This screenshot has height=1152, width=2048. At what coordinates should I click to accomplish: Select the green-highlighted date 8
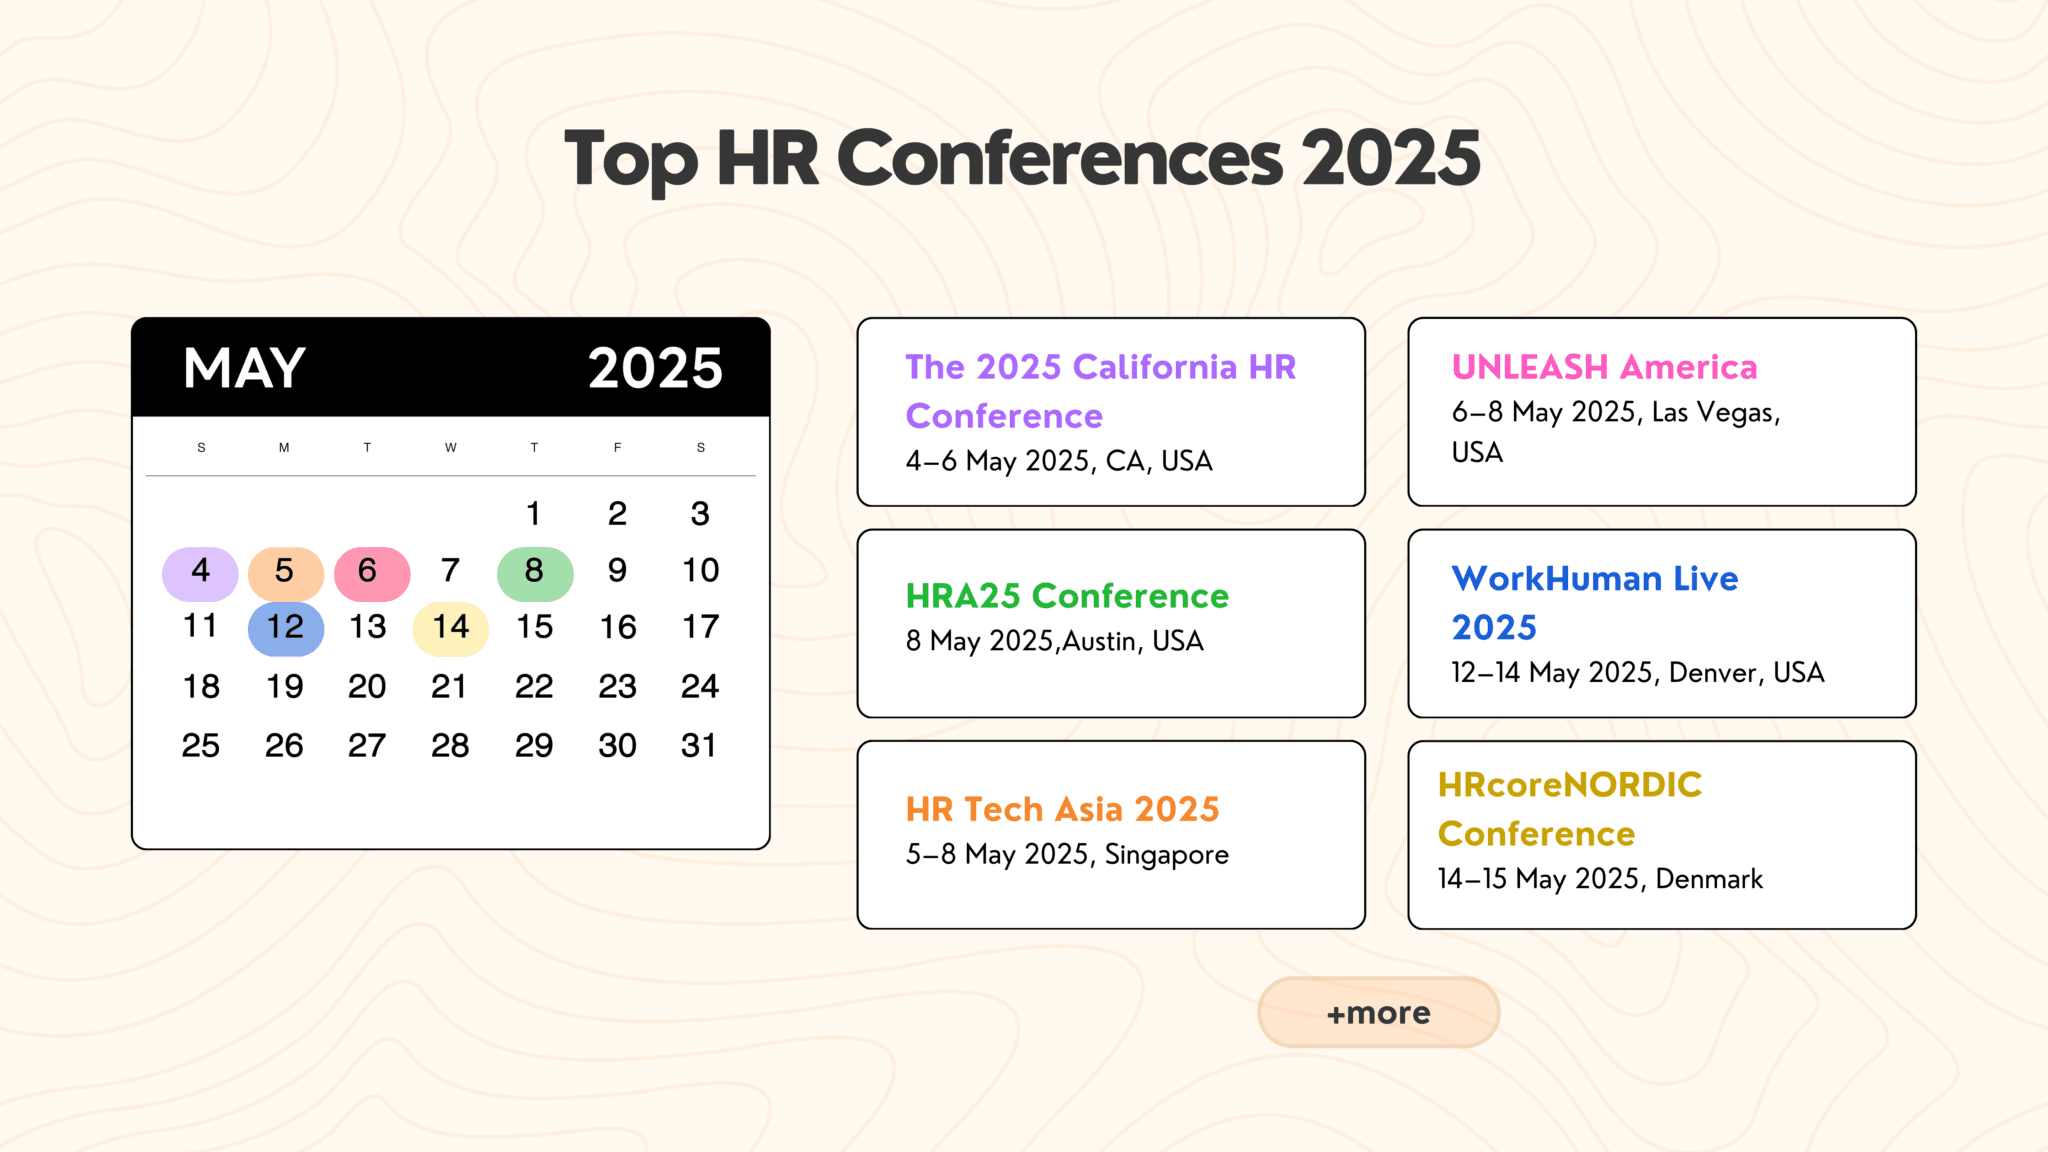click(x=535, y=570)
